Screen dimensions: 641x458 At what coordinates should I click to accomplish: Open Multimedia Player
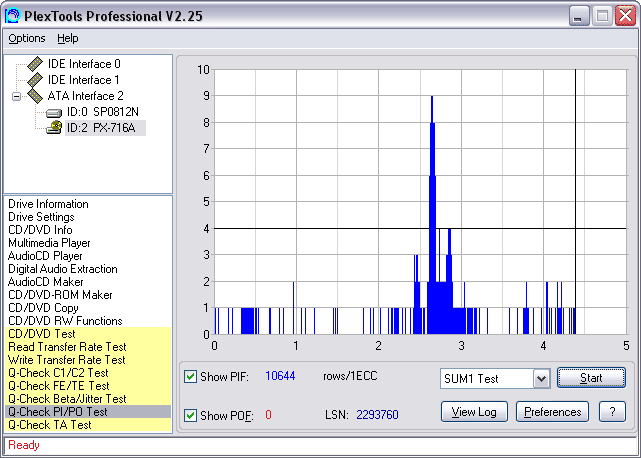click(x=49, y=243)
